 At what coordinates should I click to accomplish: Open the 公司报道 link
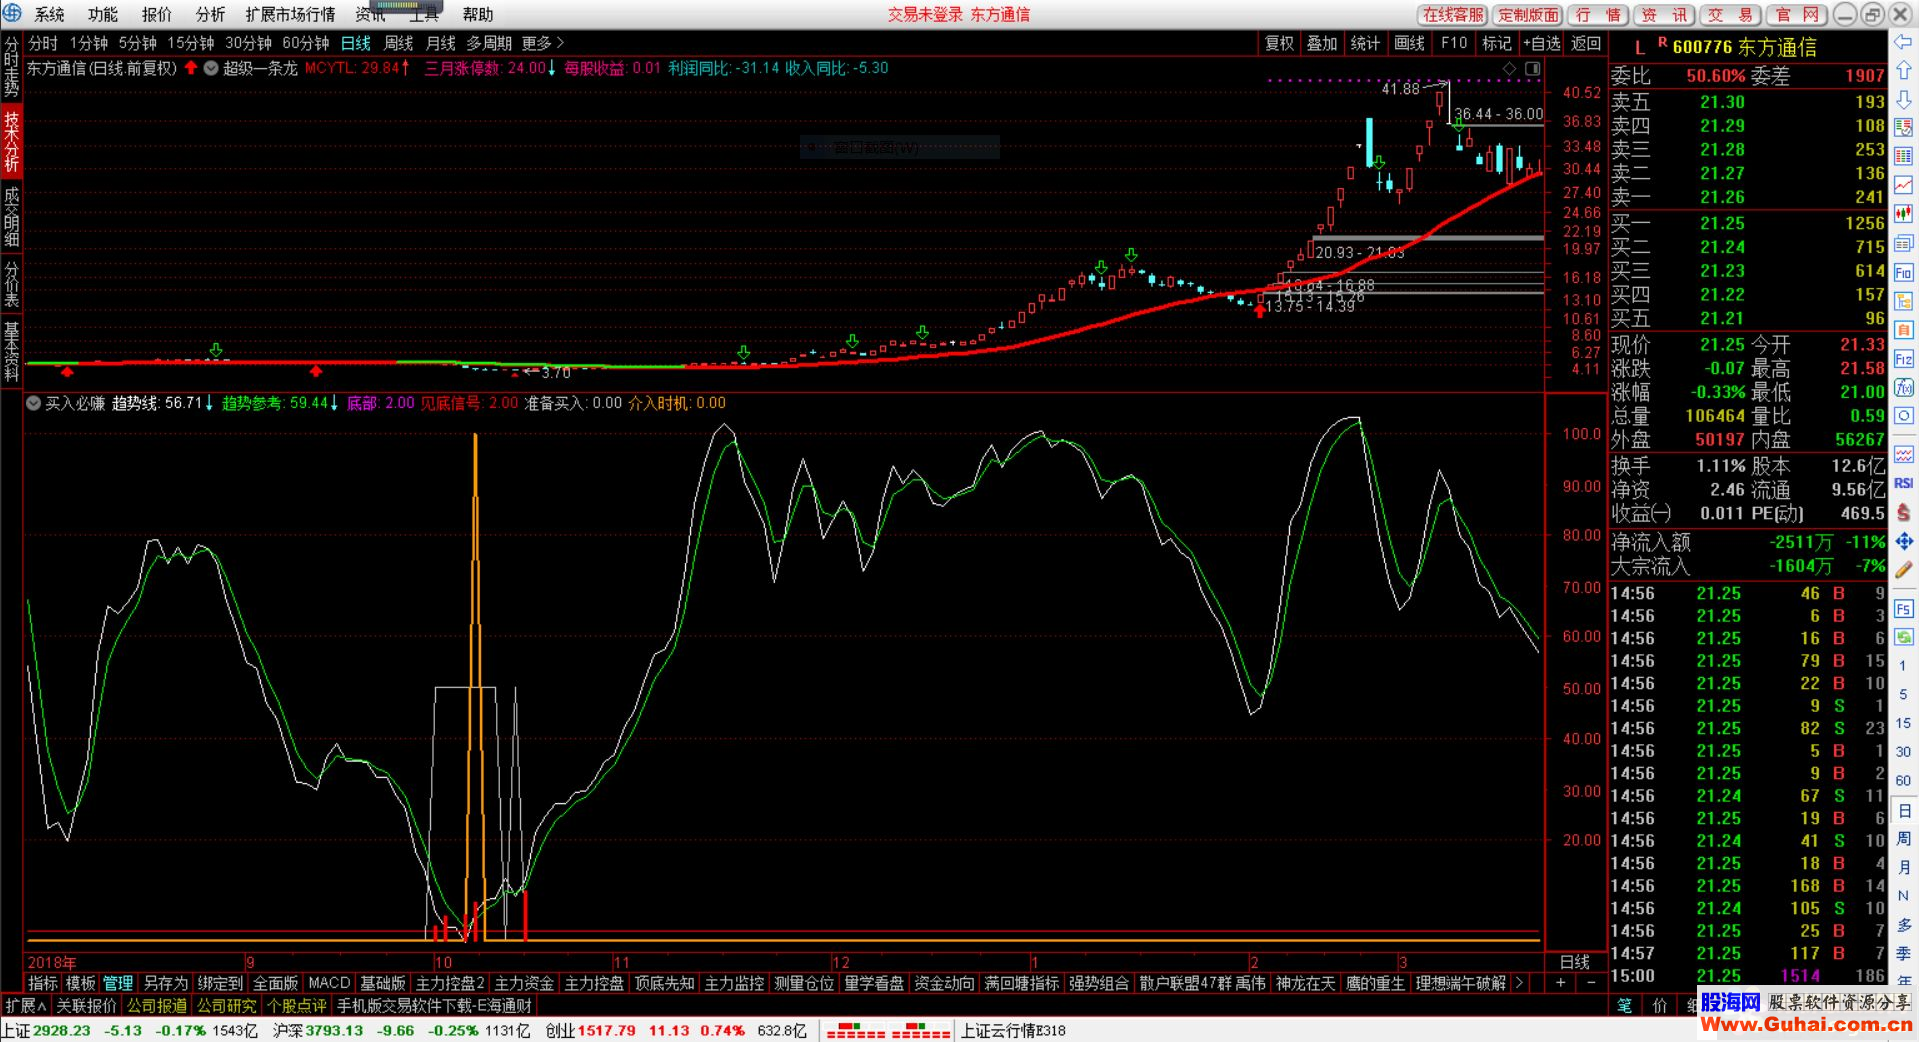[x=157, y=1005]
